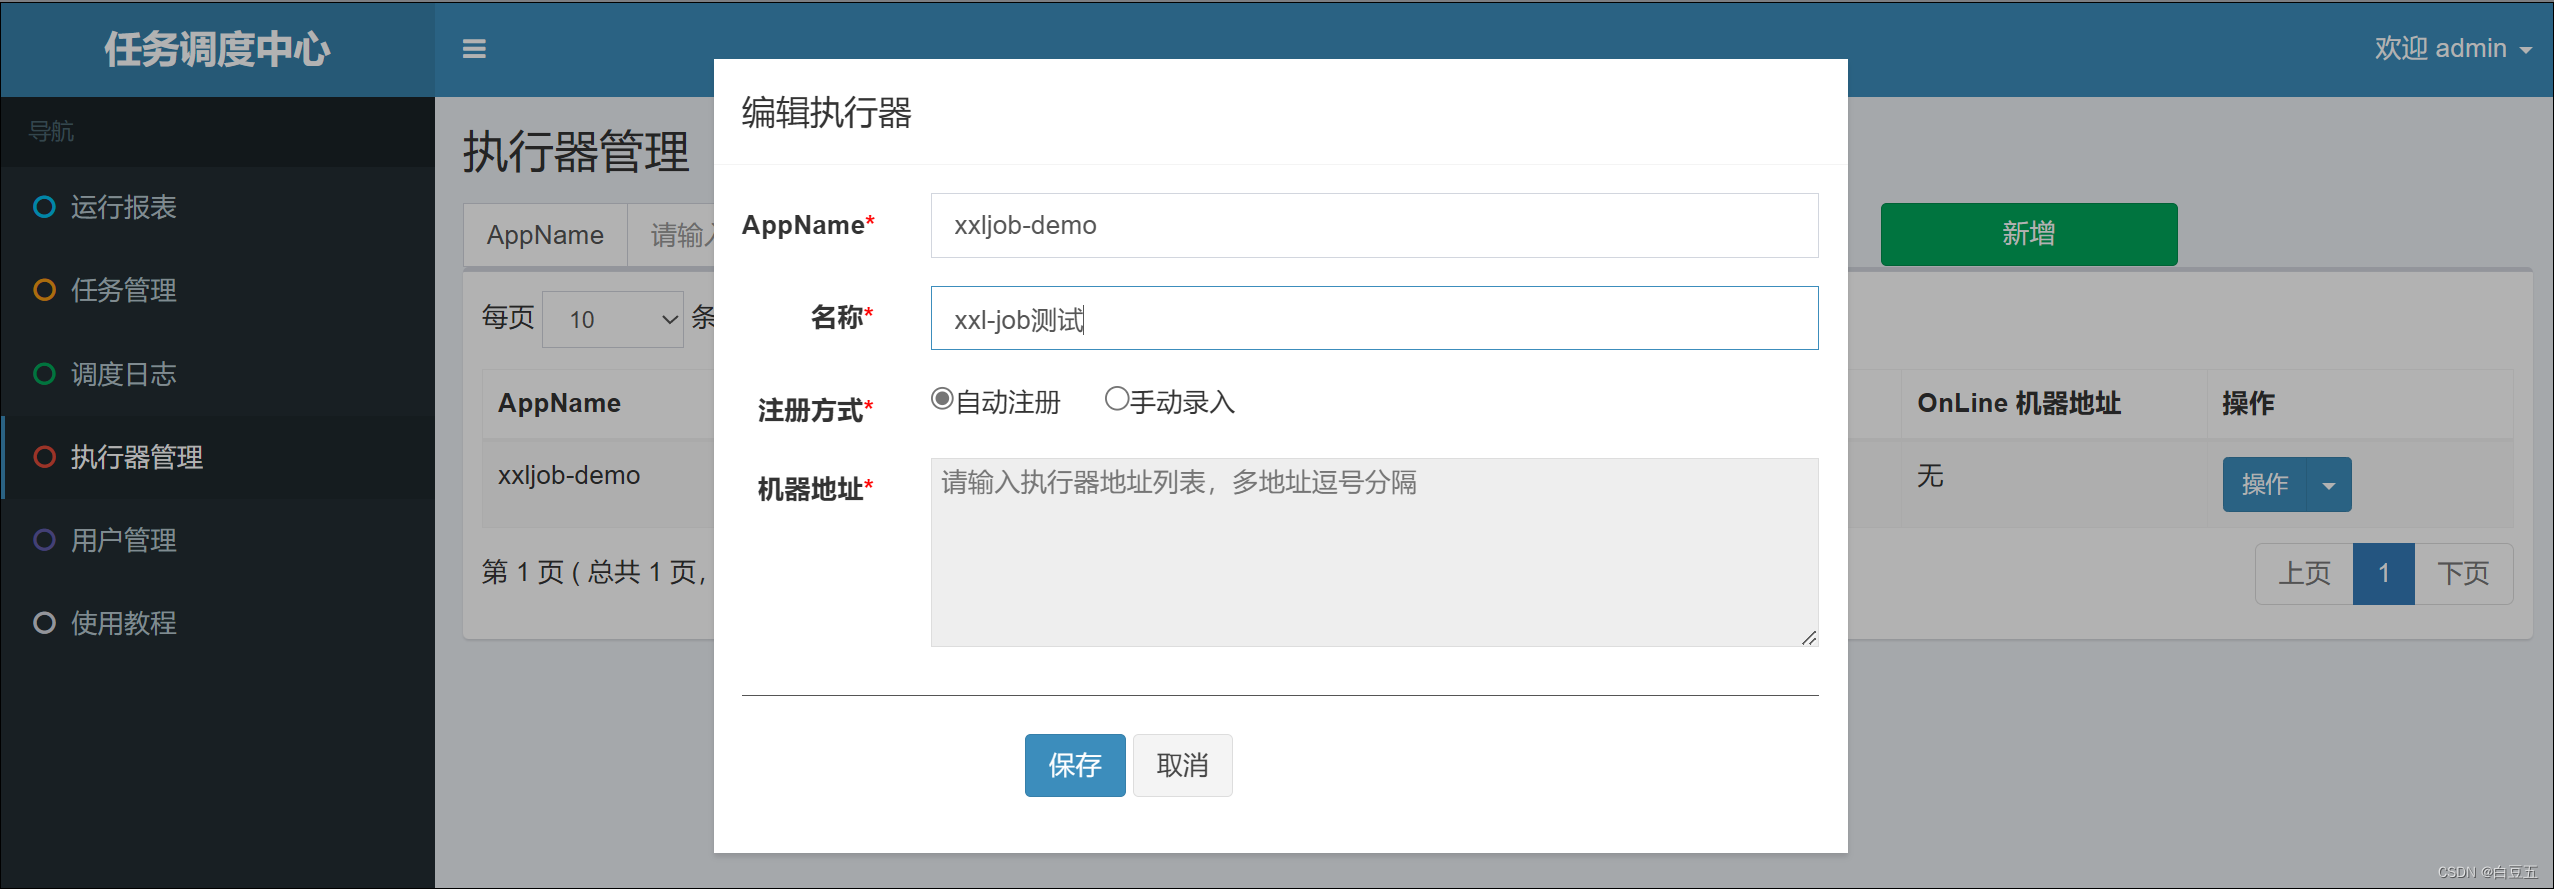Open 调度日志 in the sidebar
The width and height of the screenshot is (2554, 889).
coord(218,374)
